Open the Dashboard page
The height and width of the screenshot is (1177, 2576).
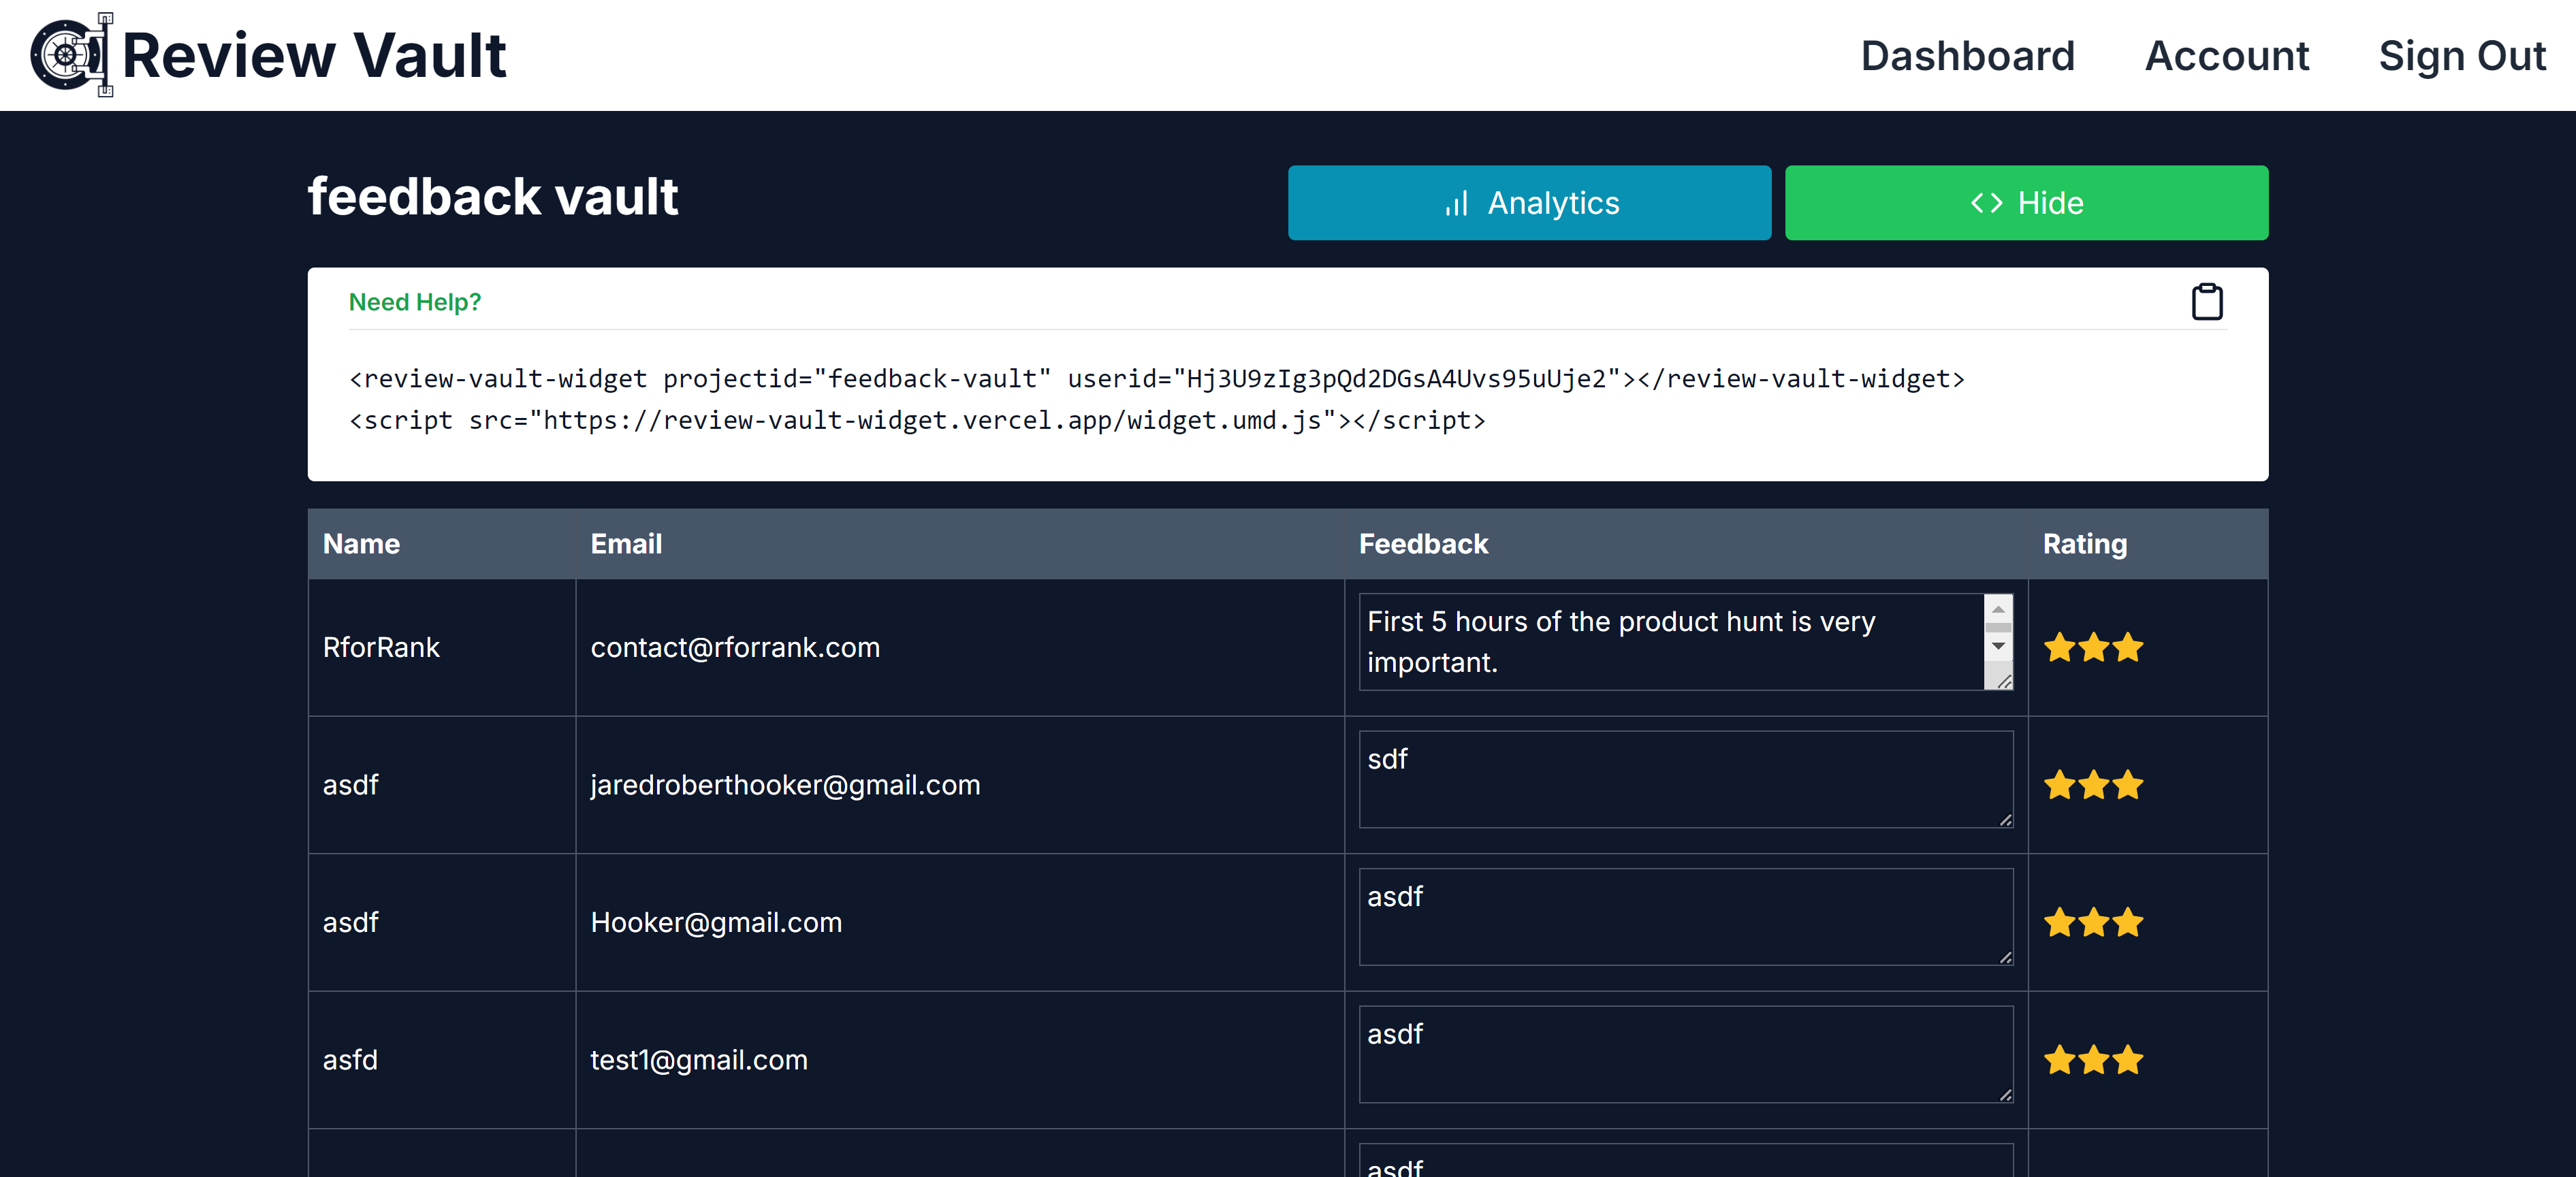(x=1967, y=56)
